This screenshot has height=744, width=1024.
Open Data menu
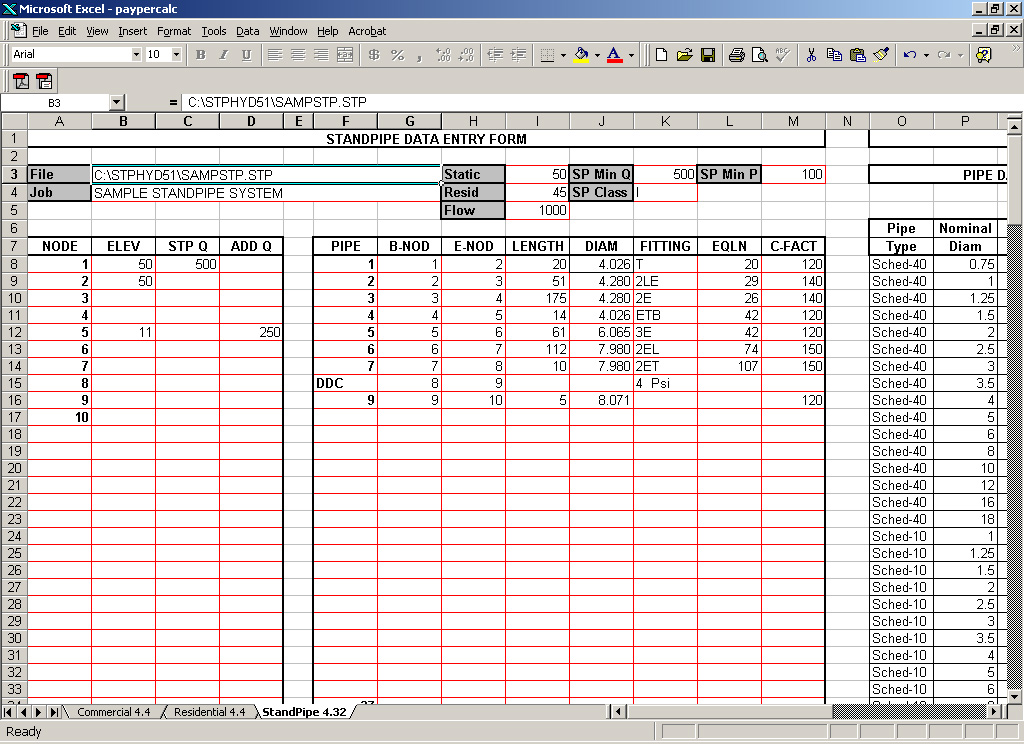click(248, 31)
